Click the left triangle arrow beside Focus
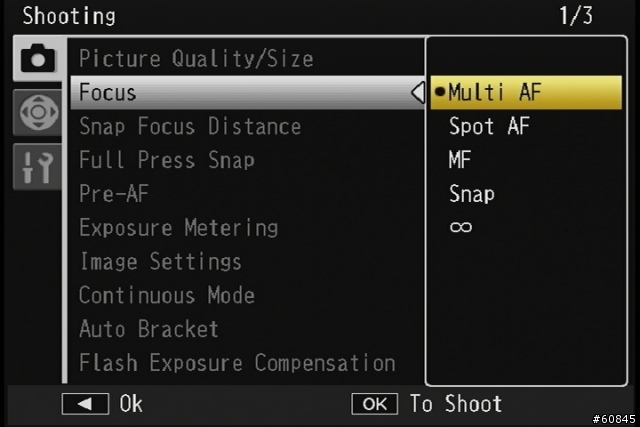Screen dimensions: 640x427 [418, 92]
